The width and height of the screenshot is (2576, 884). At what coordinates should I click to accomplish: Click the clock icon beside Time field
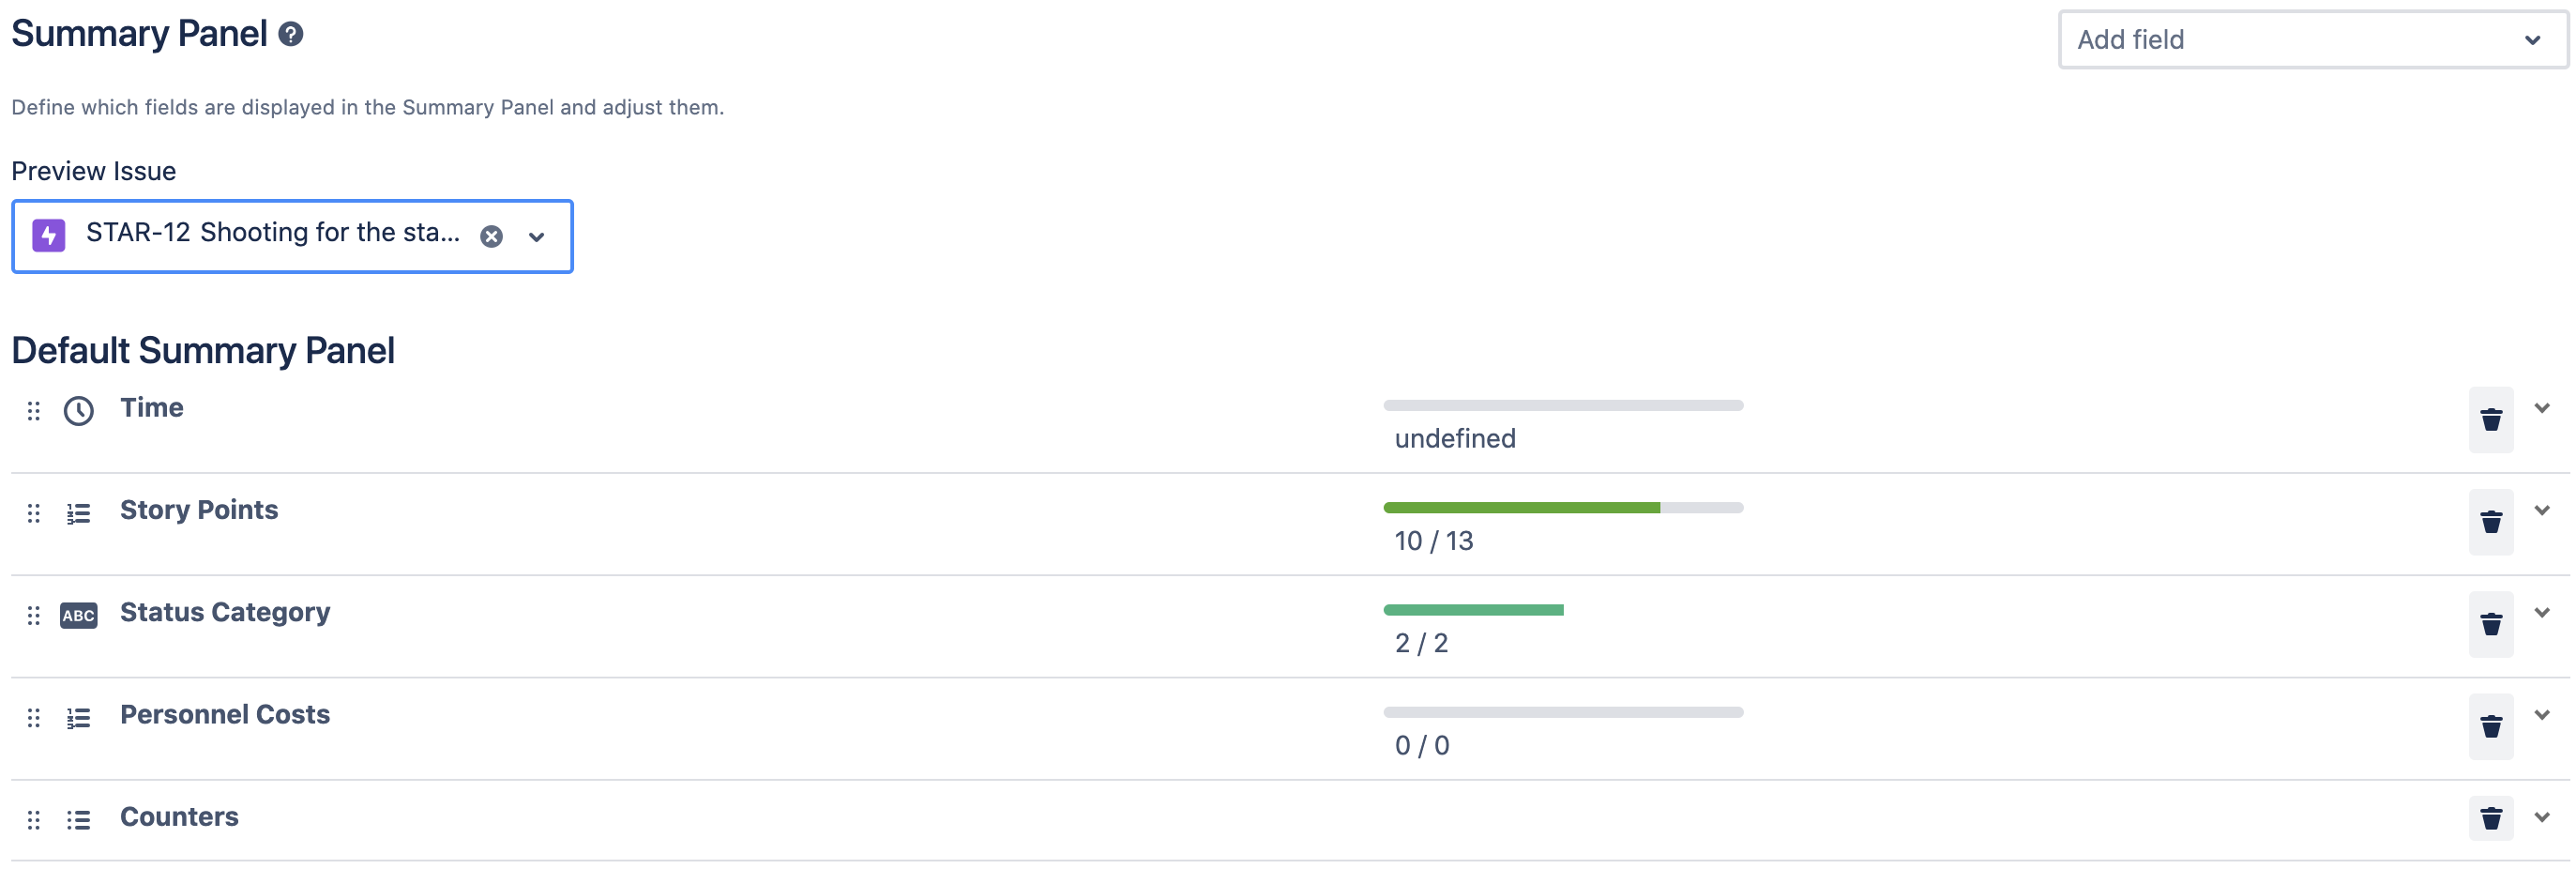pyautogui.click(x=79, y=410)
